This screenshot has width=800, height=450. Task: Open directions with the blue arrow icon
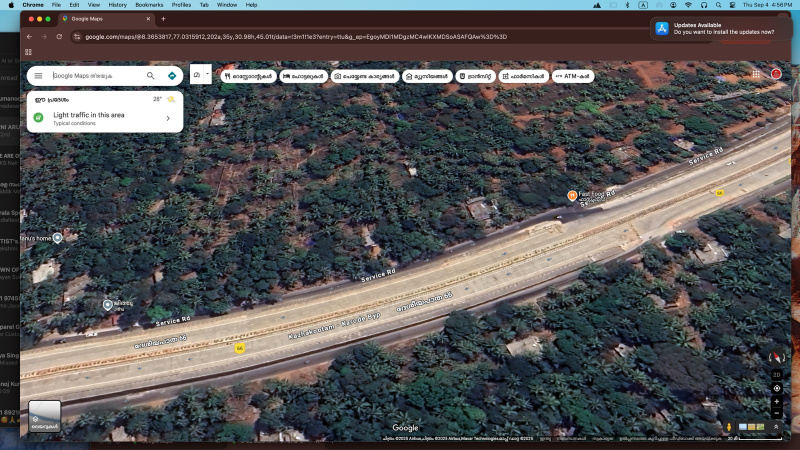(172, 76)
